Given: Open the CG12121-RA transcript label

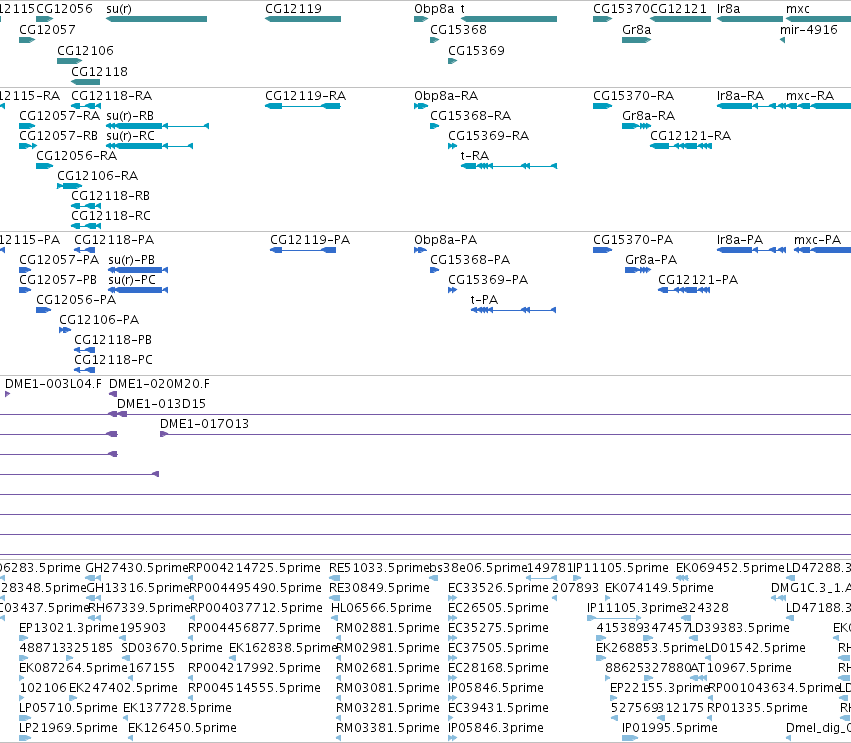Looking at the screenshot, I should click(690, 136).
